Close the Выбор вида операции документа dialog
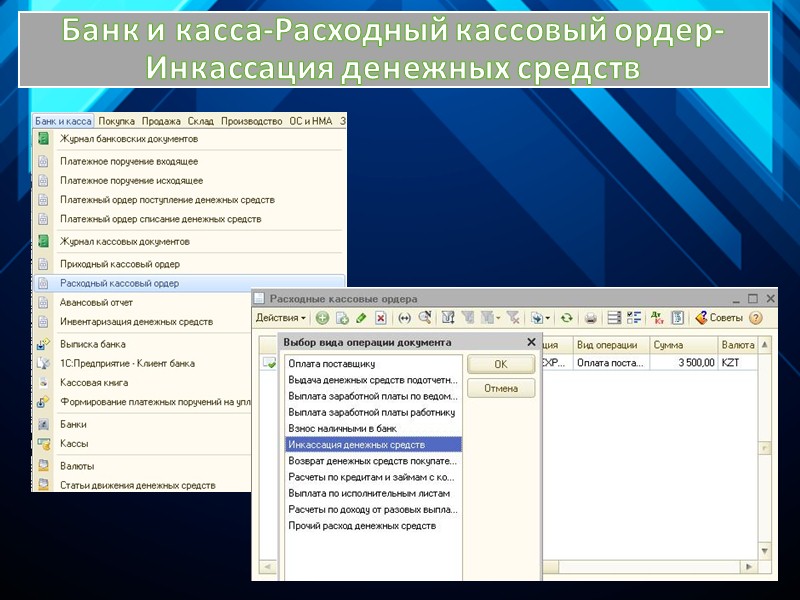800x600 pixels. tap(531, 342)
